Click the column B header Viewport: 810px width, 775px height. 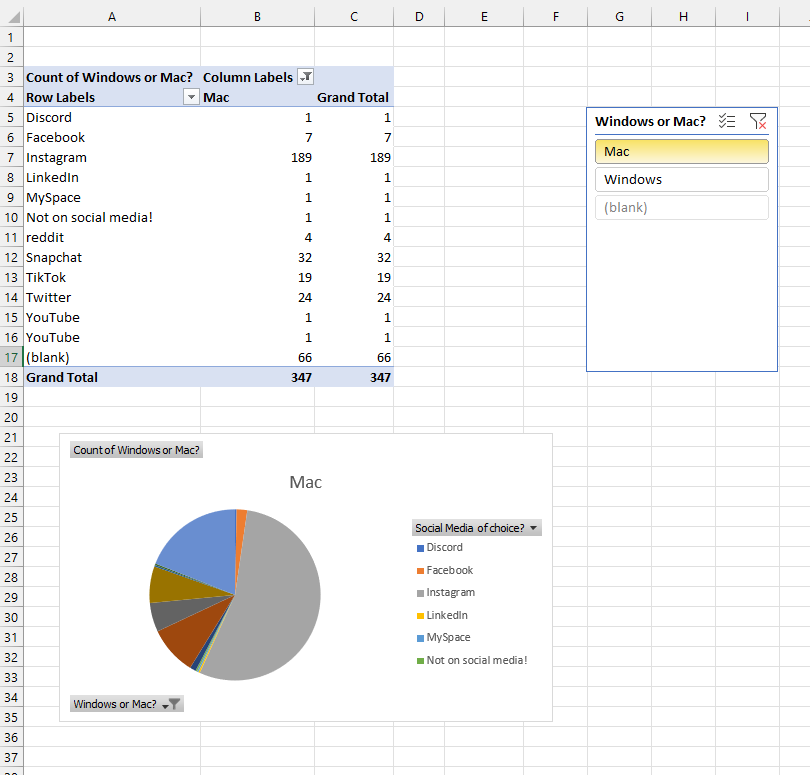tap(257, 16)
